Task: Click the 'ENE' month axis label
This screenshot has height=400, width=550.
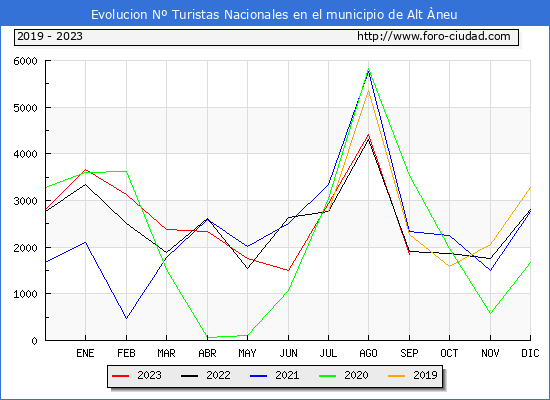Action: pyautogui.click(x=85, y=353)
